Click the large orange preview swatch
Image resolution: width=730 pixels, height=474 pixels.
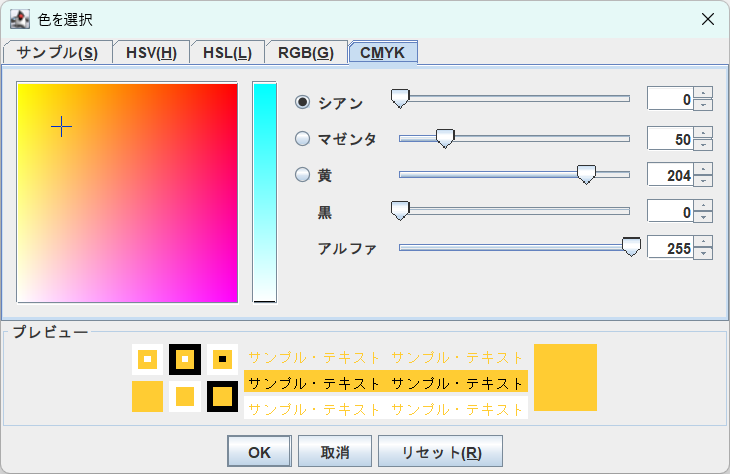pos(565,378)
